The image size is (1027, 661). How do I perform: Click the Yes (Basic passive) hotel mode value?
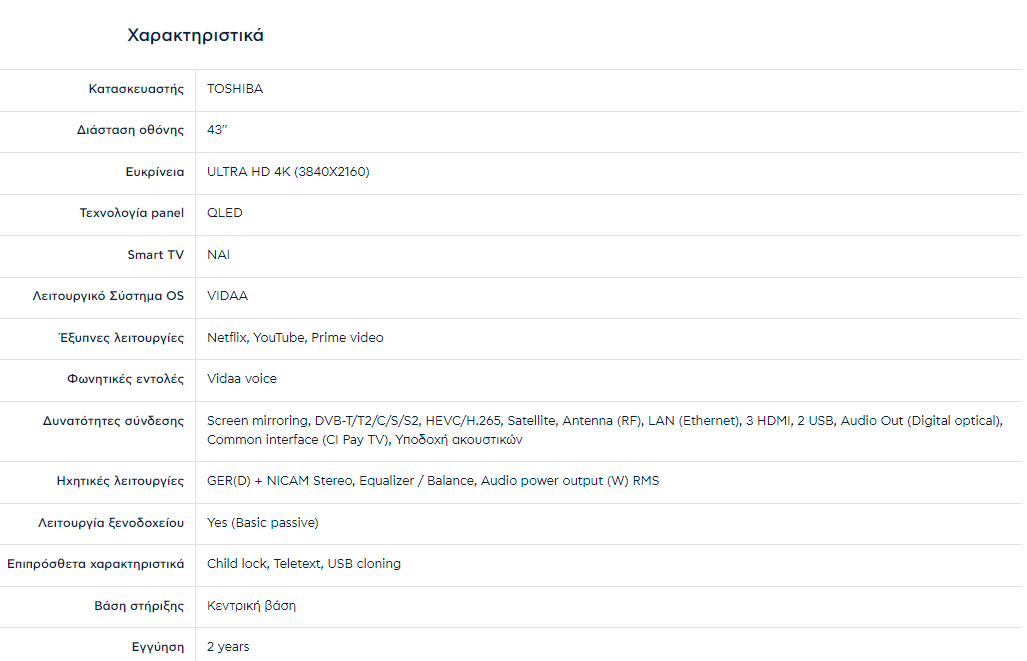point(263,523)
